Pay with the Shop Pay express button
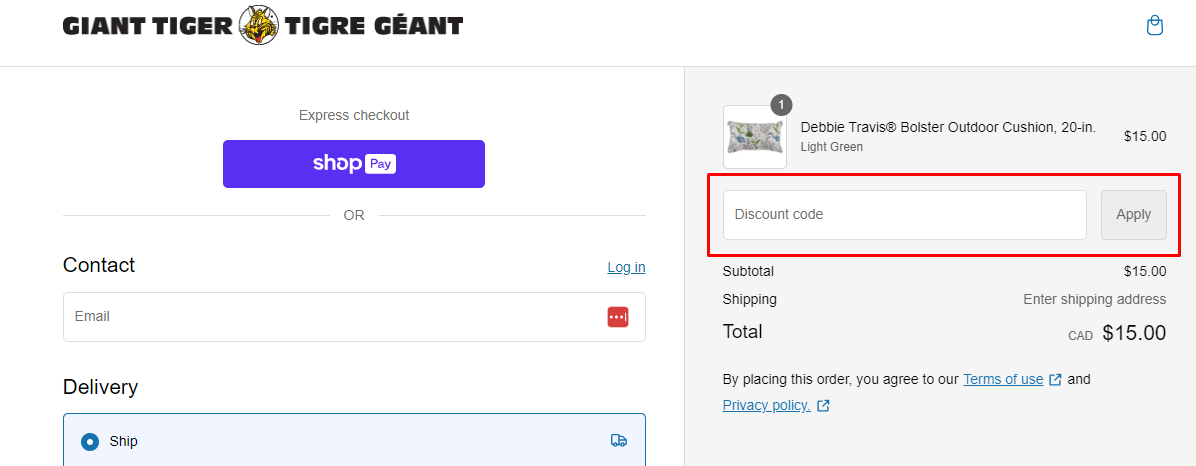The height and width of the screenshot is (466, 1196). [354, 164]
